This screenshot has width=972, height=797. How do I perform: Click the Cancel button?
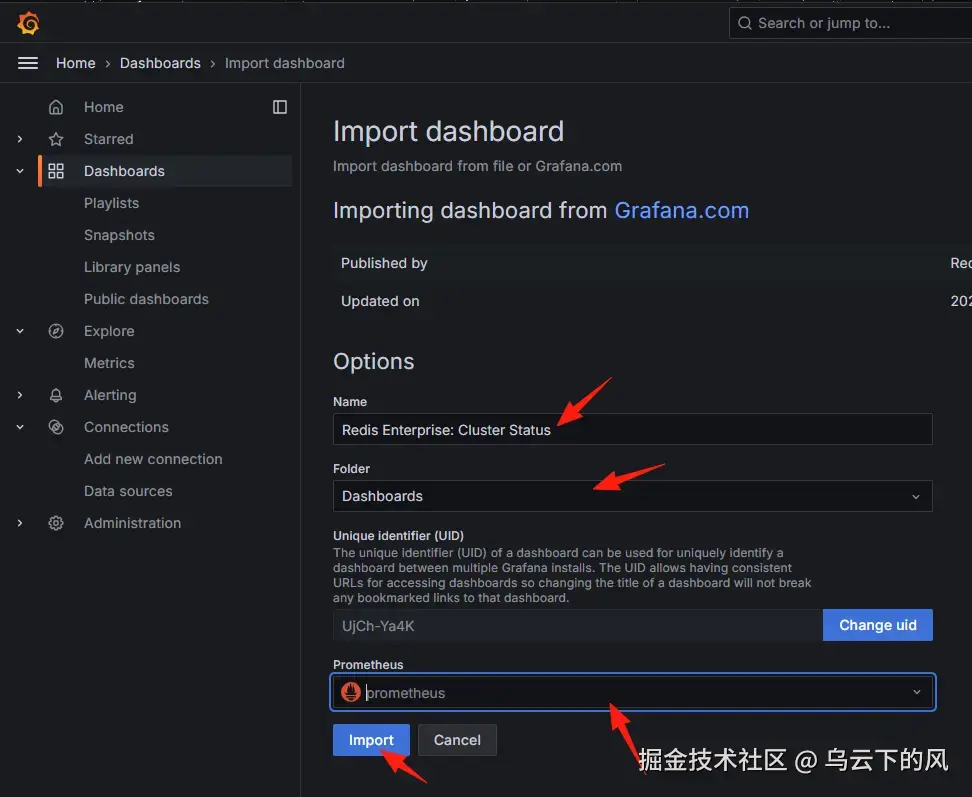[x=457, y=740]
